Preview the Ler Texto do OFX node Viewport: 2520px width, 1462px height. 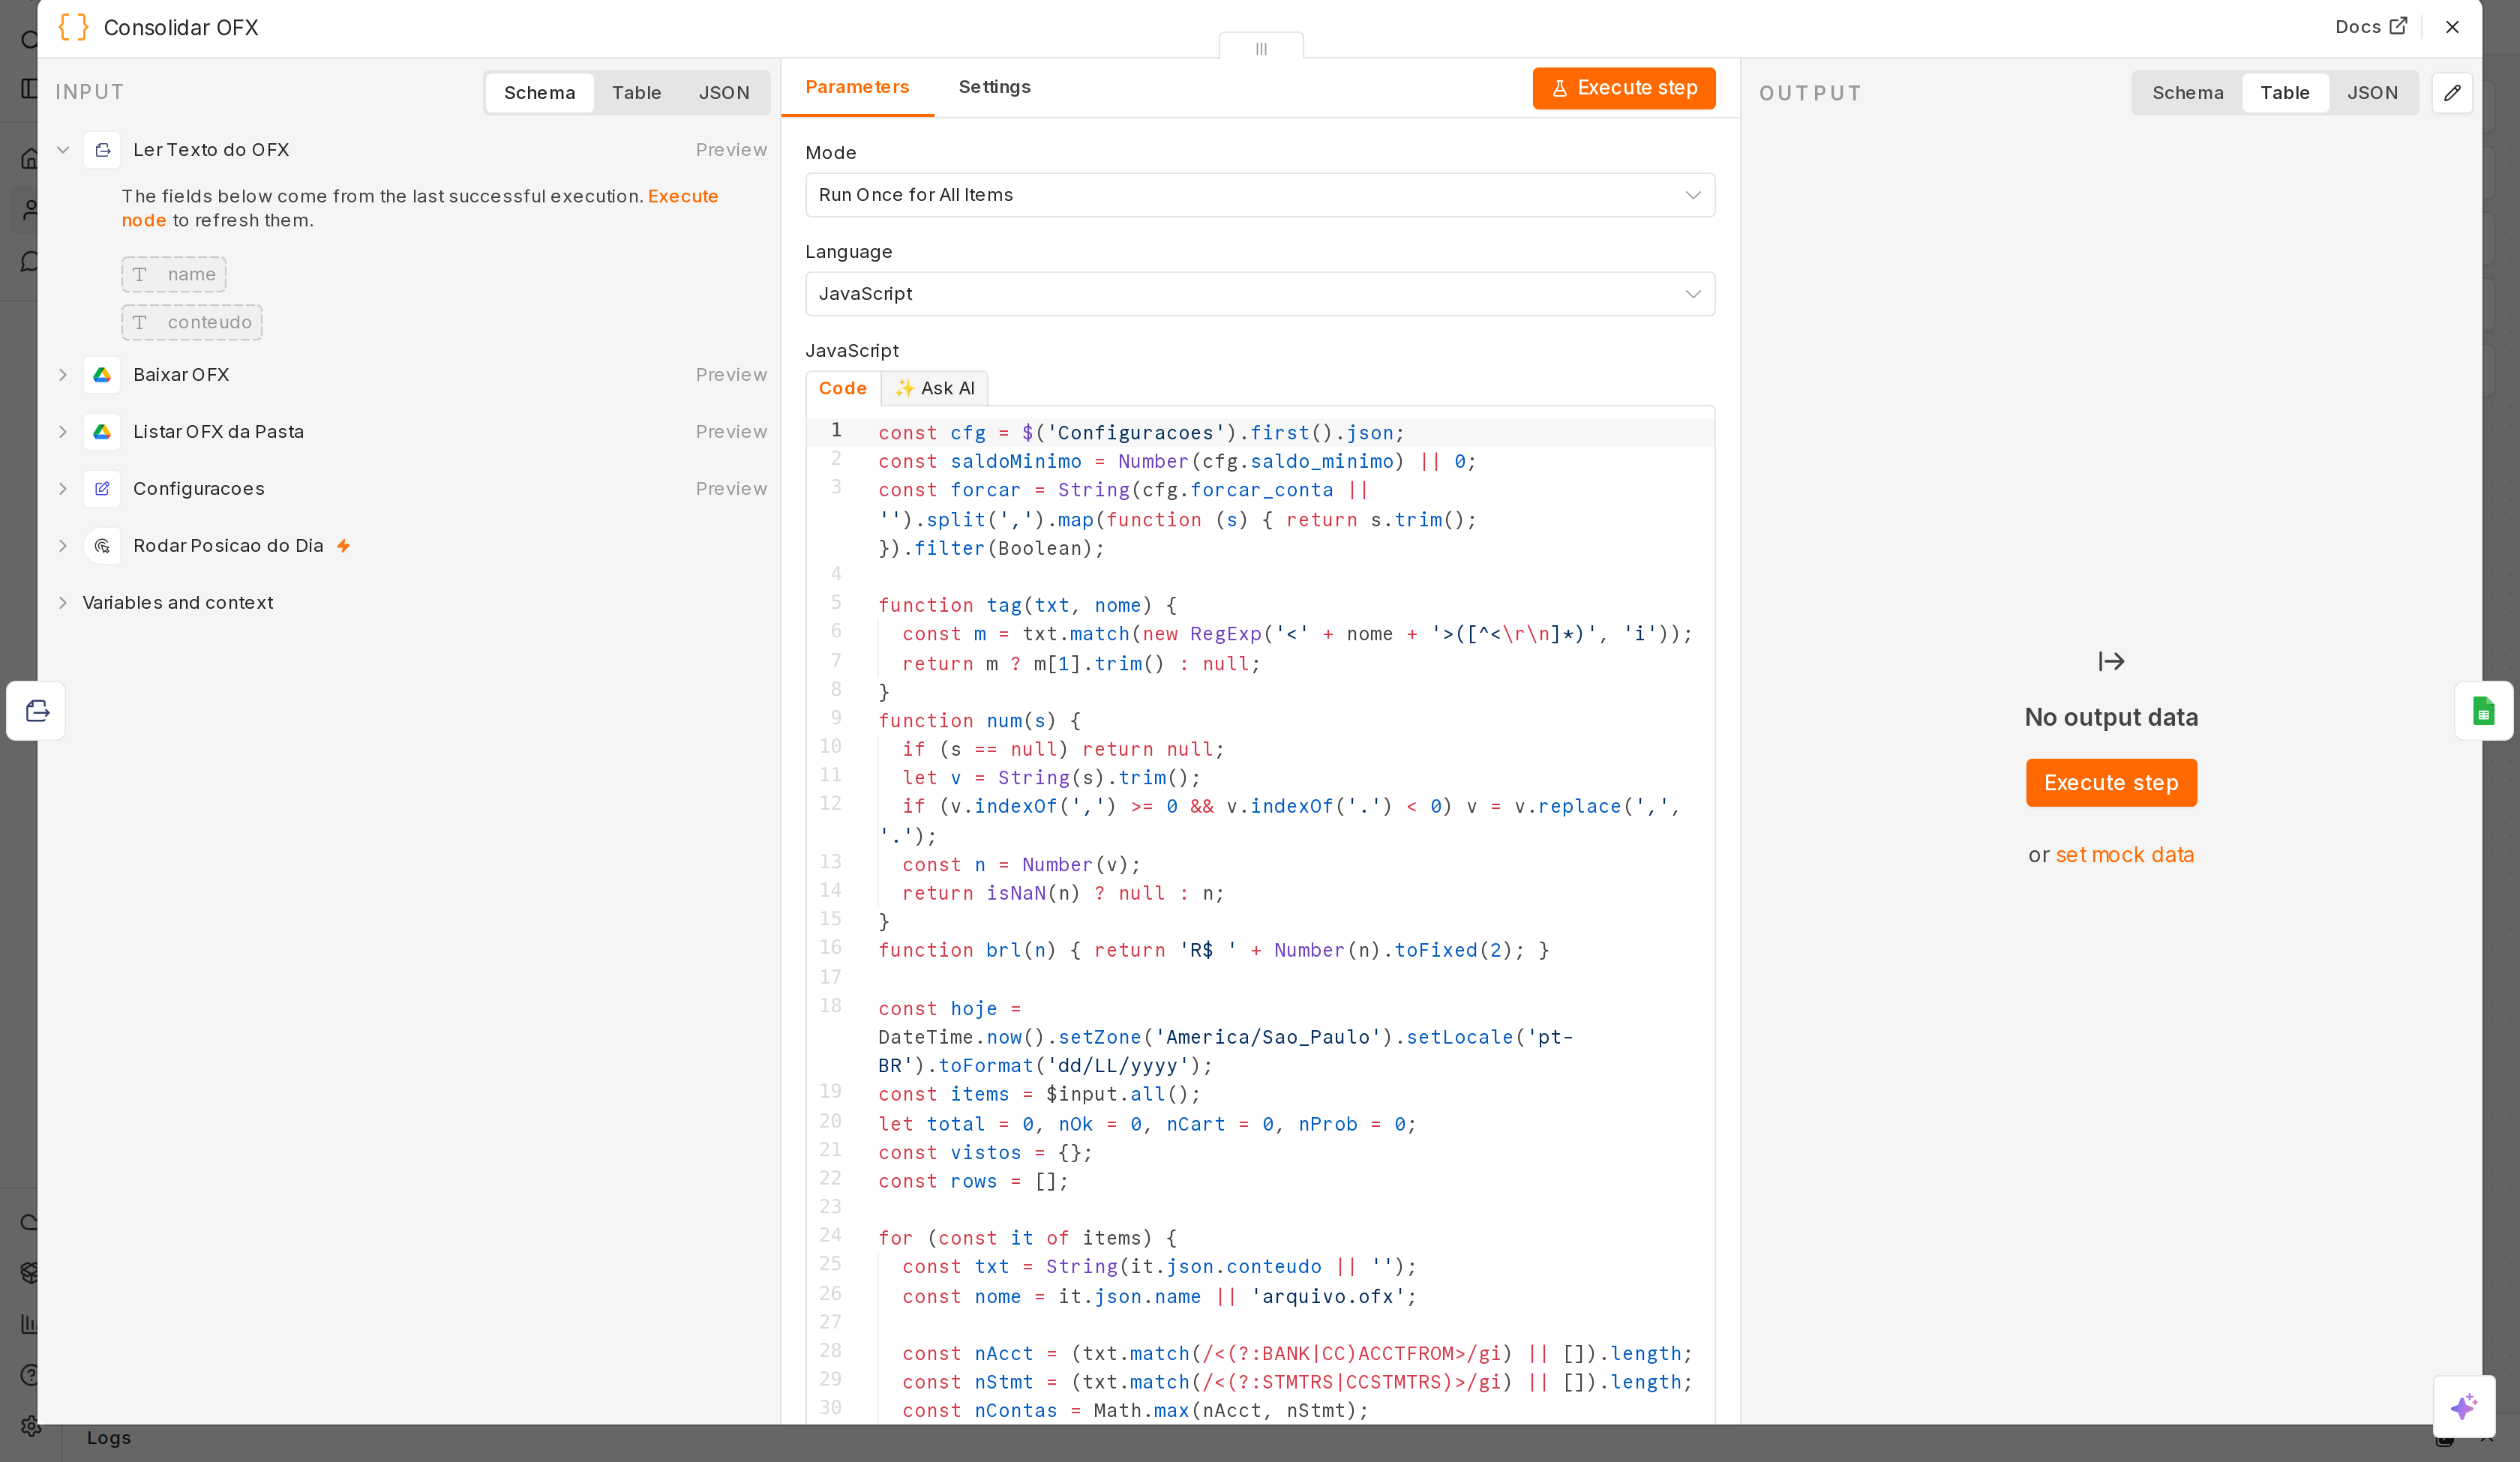click(731, 150)
